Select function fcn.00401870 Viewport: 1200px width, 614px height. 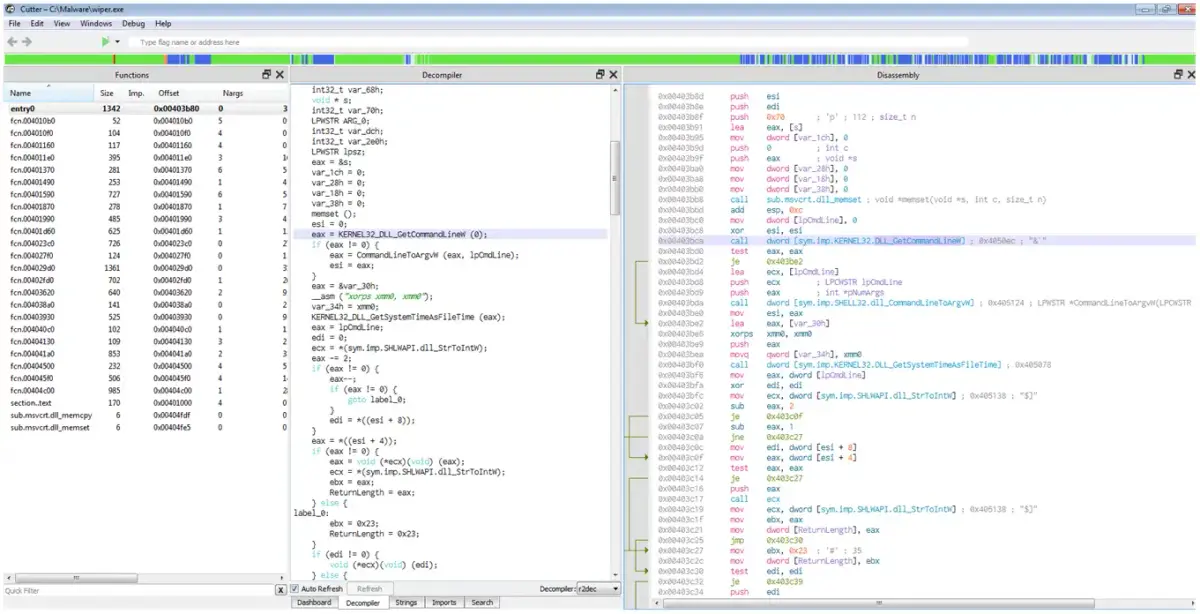pyautogui.click(x=146, y=206)
